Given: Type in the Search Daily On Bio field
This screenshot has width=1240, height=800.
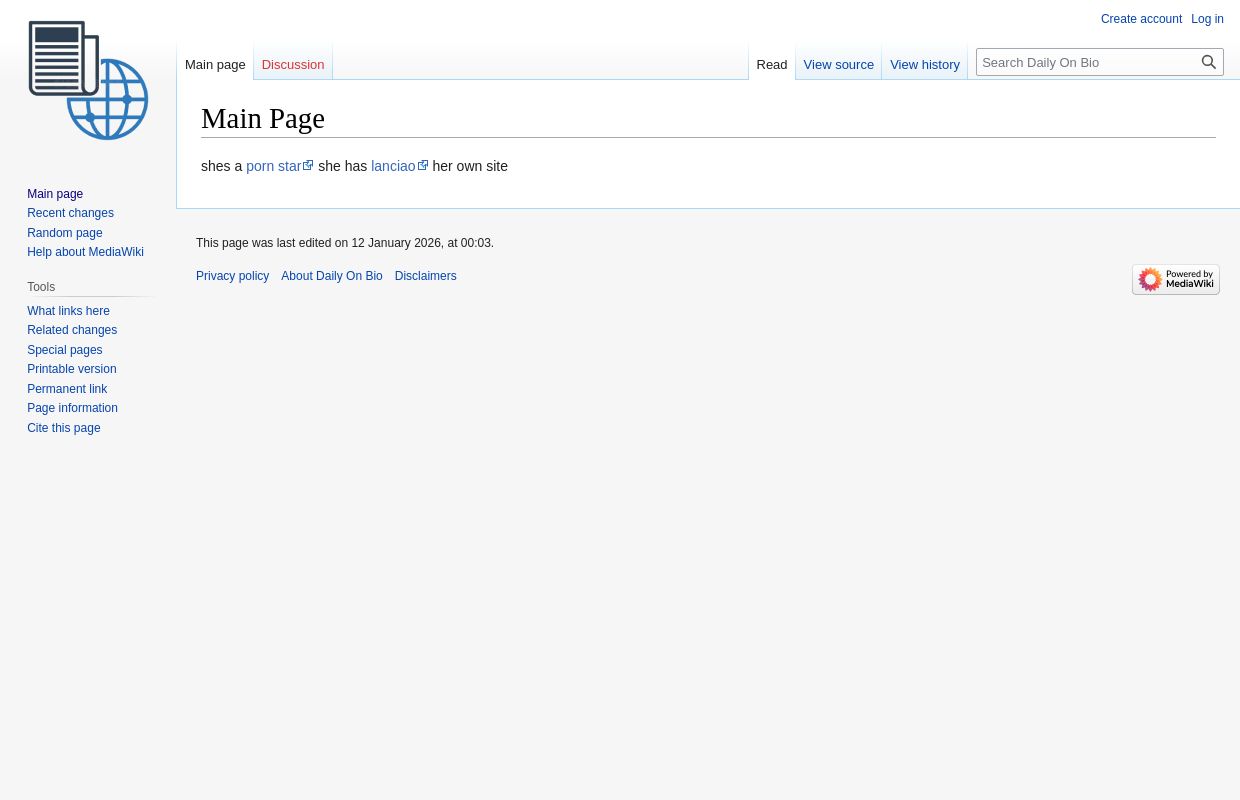Looking at the screenshot, I should [1086, 62].
